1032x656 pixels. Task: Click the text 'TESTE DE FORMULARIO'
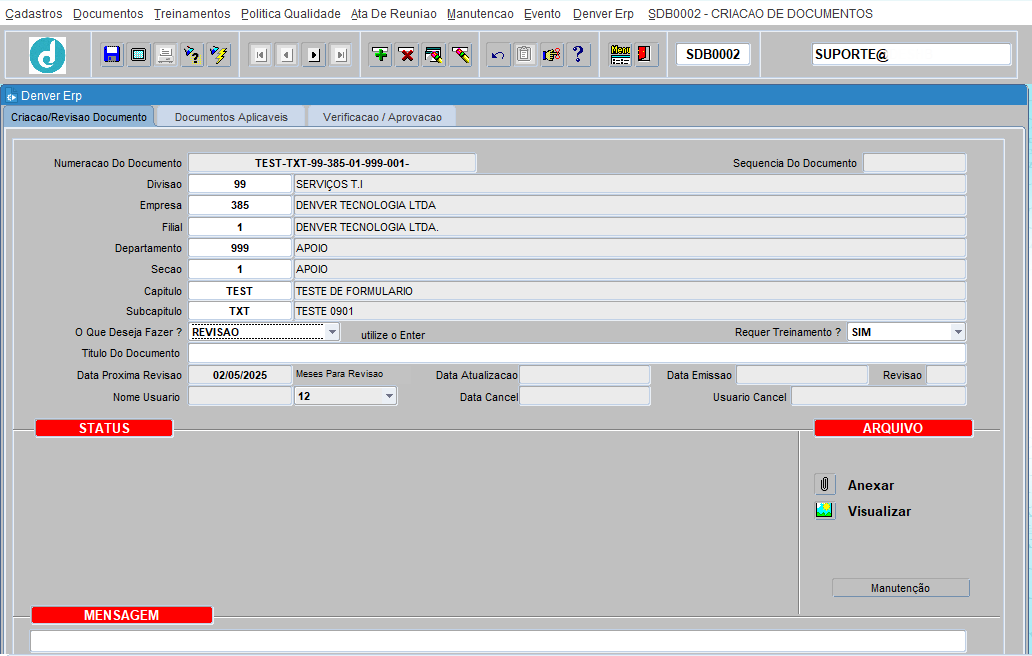point(354,291)
